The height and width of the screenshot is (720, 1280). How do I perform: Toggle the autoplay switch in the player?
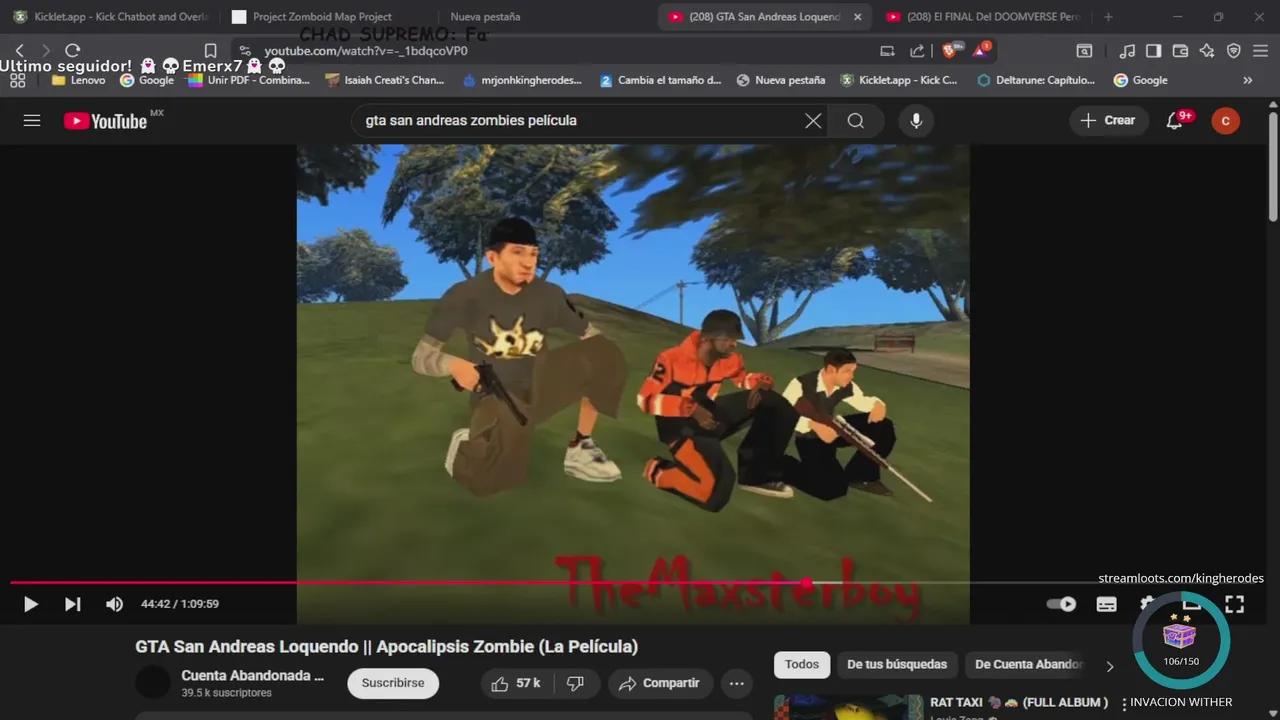point(1061,604)
